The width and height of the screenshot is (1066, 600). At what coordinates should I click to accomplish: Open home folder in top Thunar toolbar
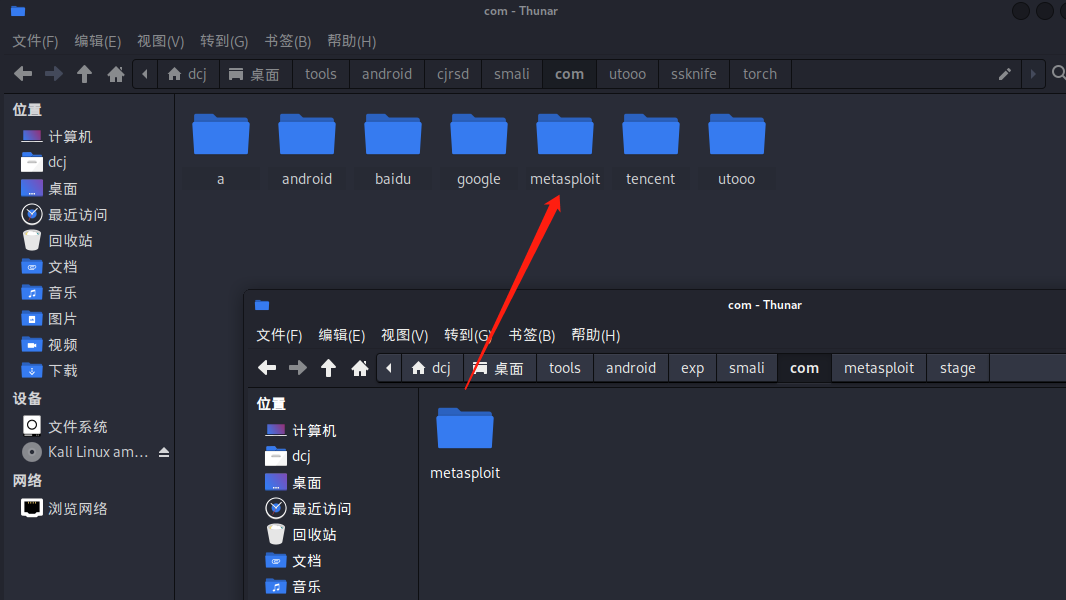(x=116, y=73)
